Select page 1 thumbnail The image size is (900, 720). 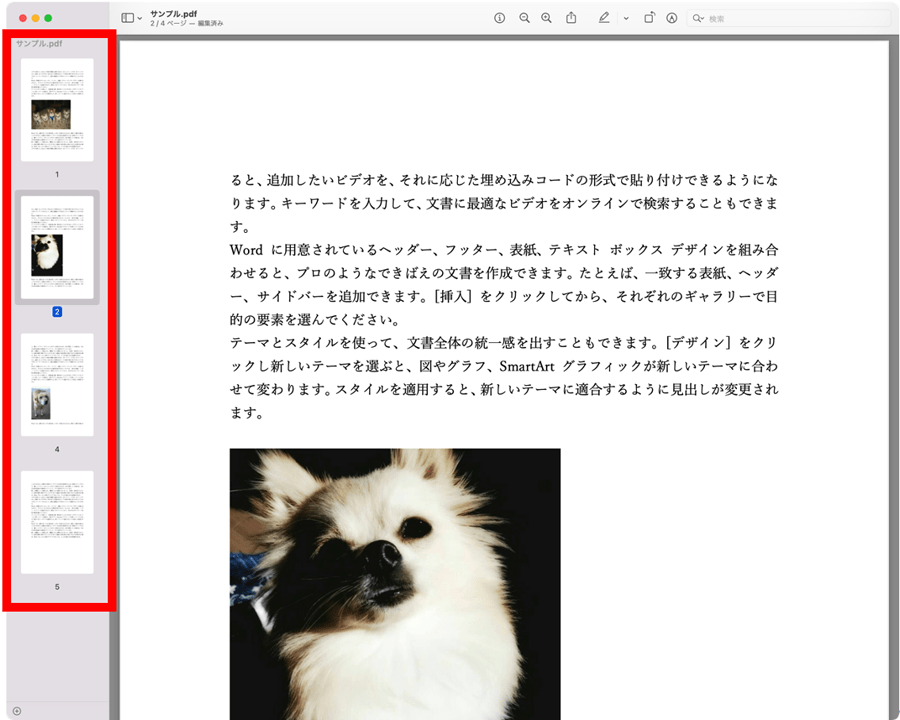pyautogui.click(x=57, y=110)
